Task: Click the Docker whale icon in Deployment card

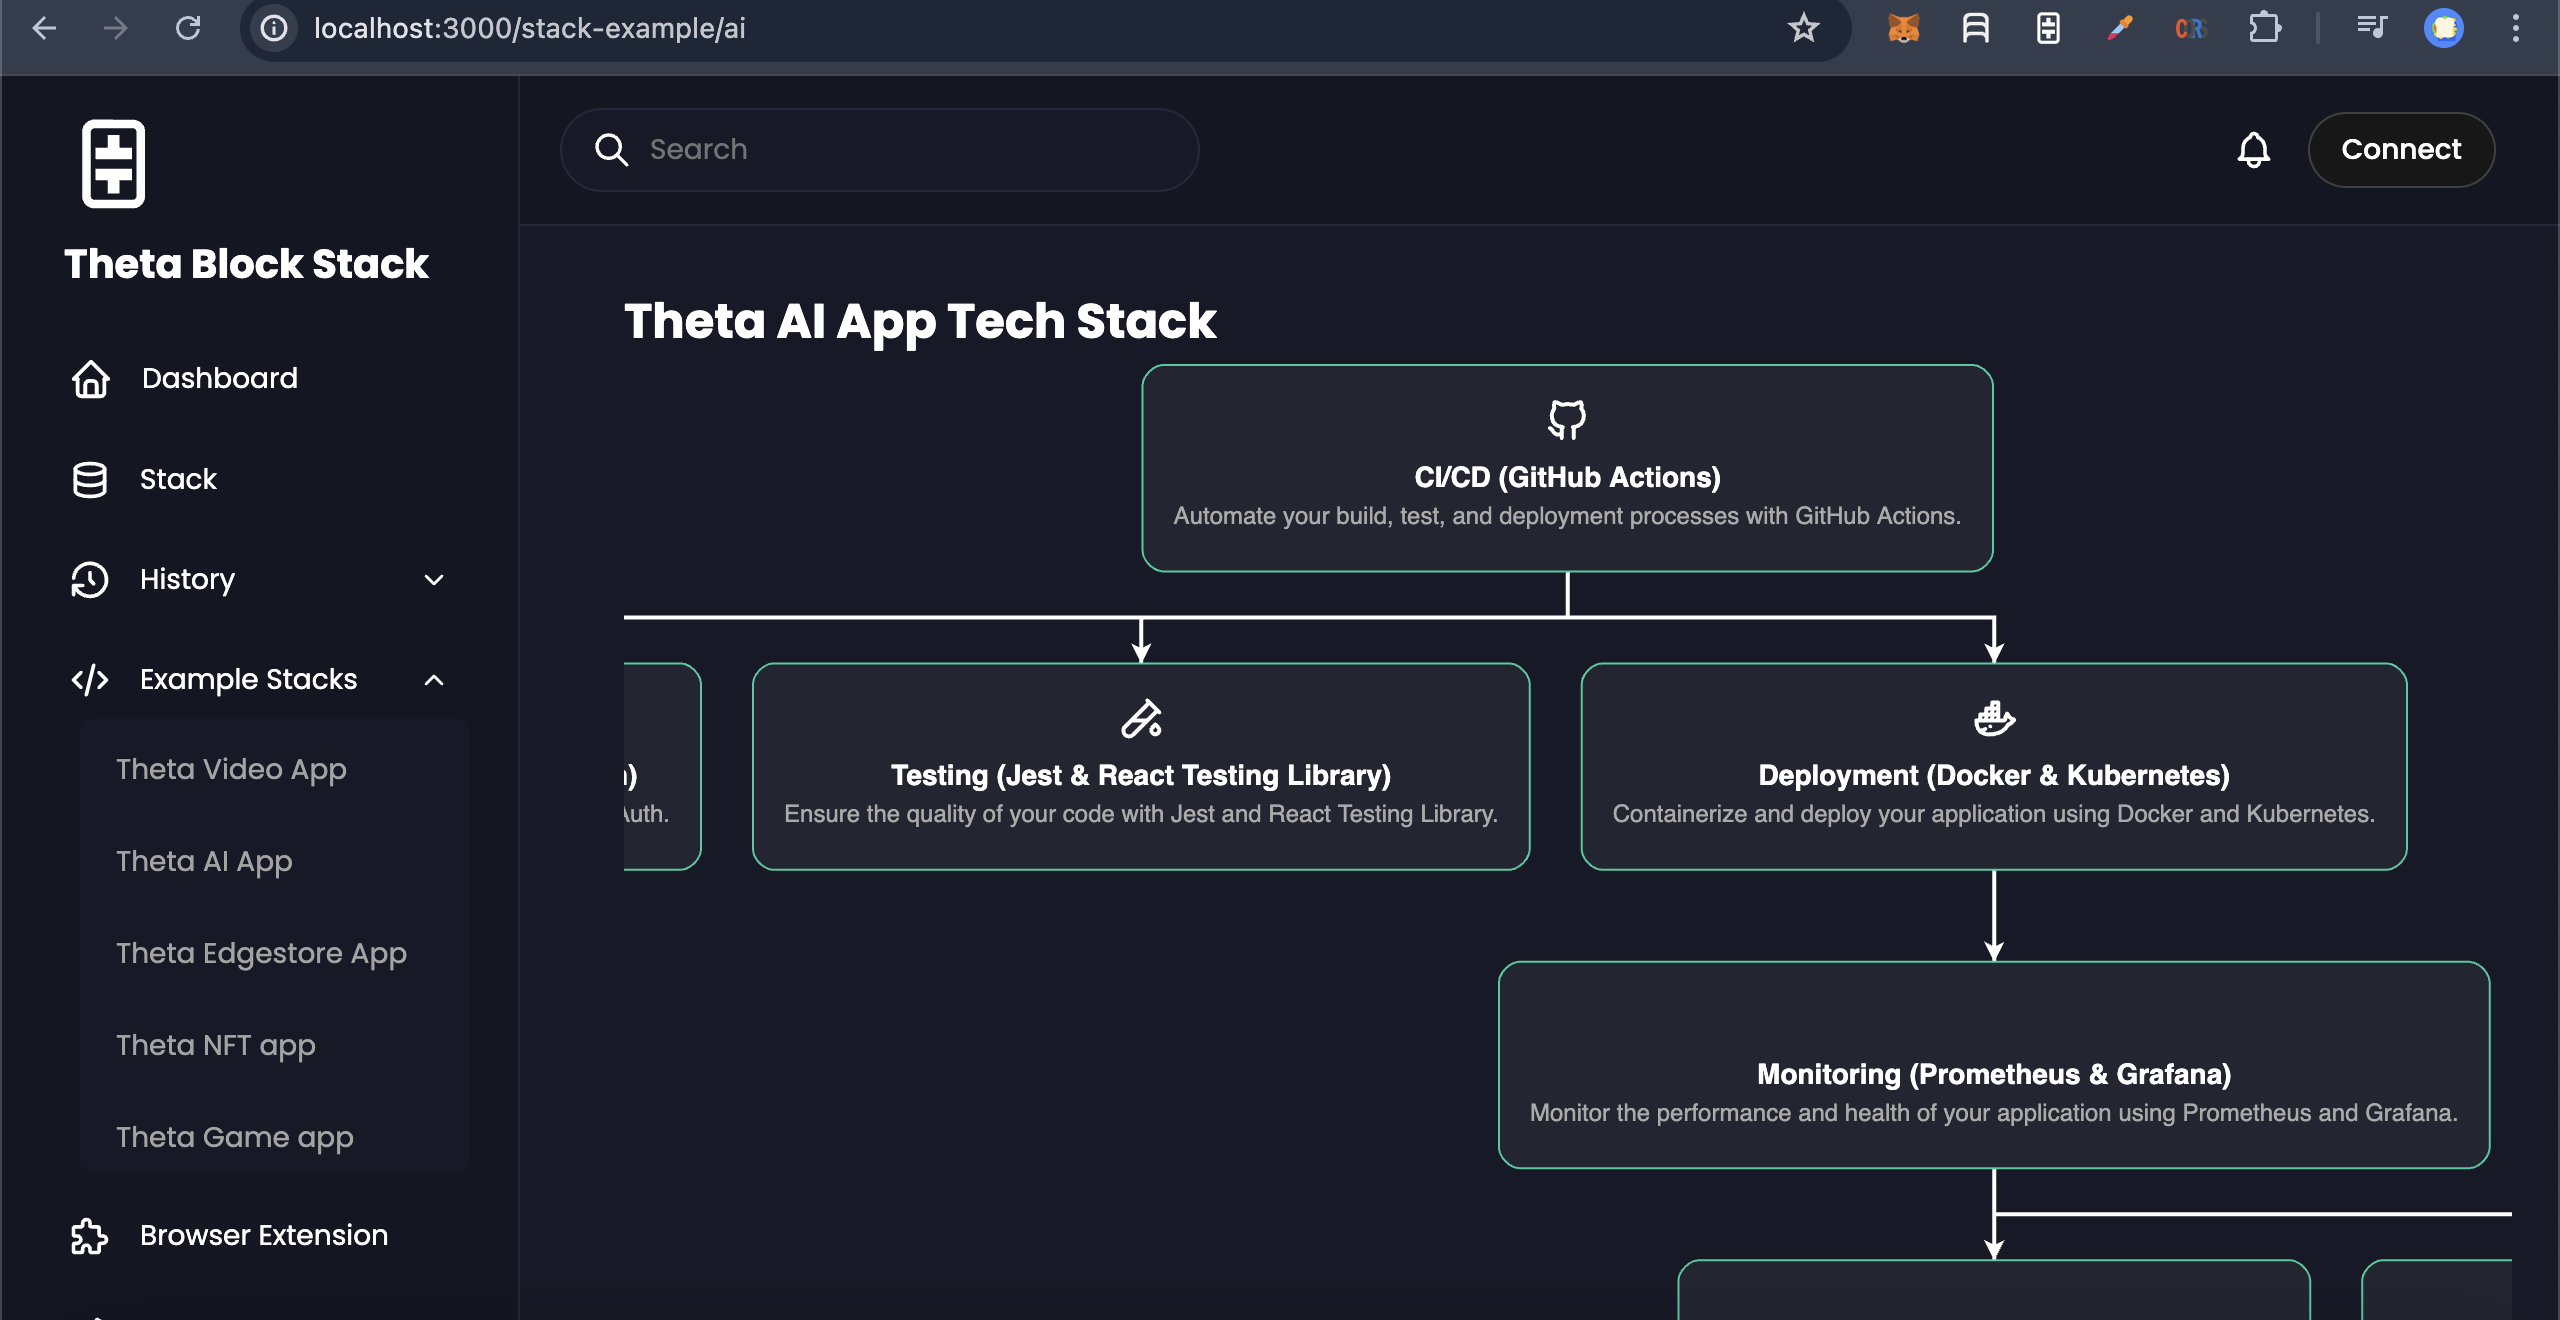Action: pyautogui.click(x=1993, y=718)
